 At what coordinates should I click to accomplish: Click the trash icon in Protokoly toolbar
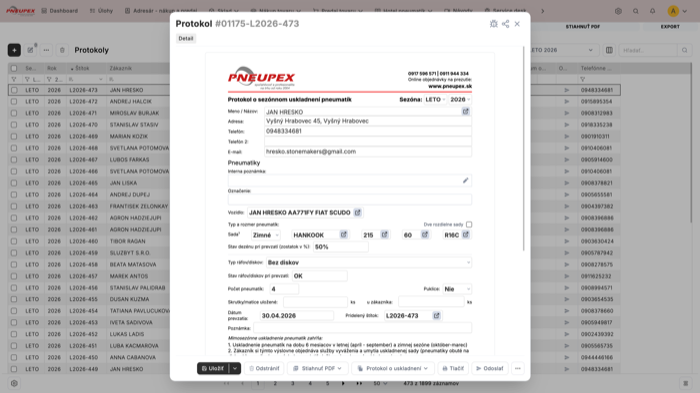(62, 50)
